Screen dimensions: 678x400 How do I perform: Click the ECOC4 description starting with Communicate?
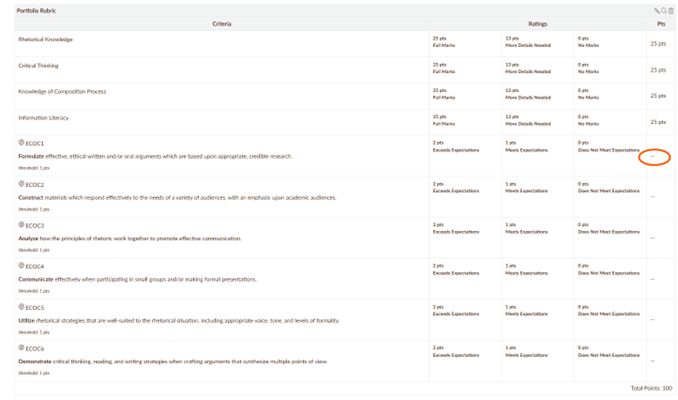pyautogui.click(x=138, y=279)
